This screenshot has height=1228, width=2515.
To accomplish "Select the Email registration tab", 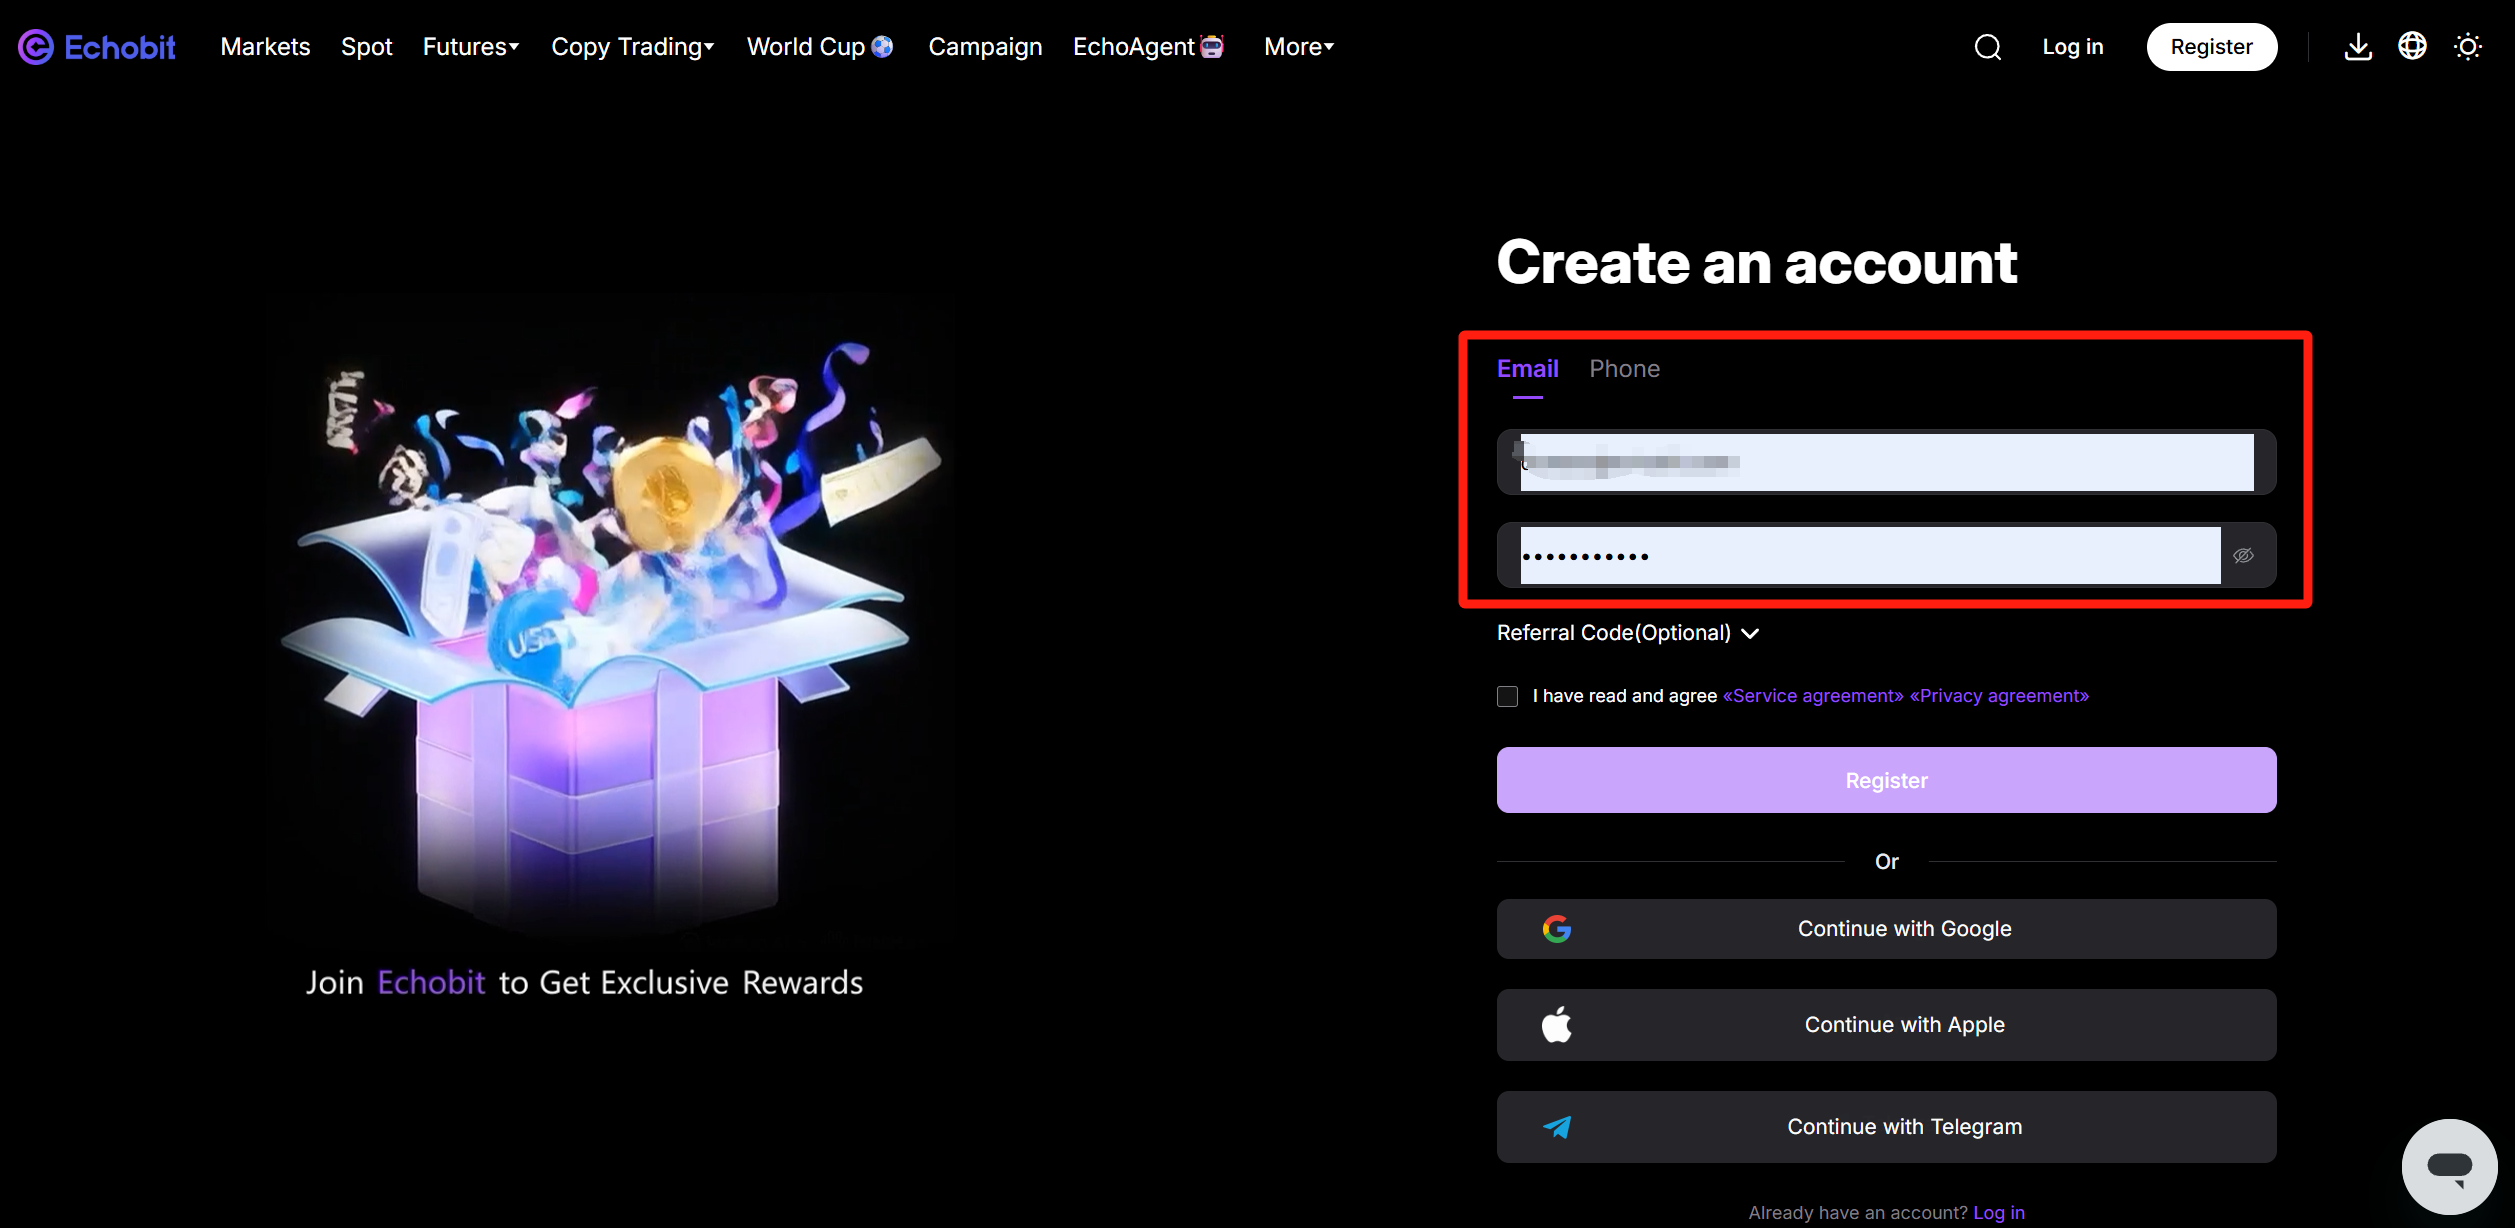I will coord(1527,369).
